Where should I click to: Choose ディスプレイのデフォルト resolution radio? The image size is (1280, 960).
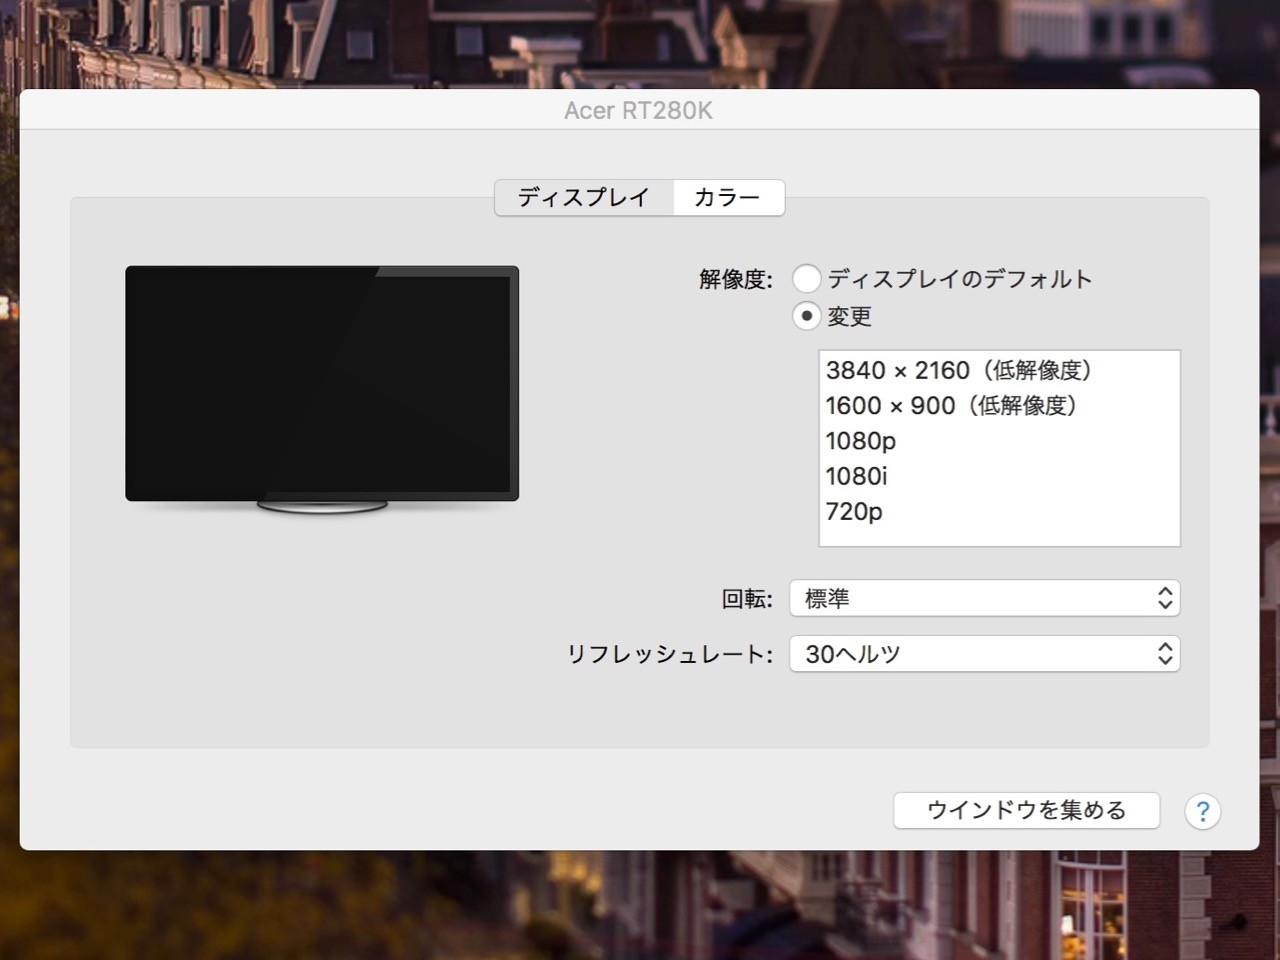[x=806, y=278]
